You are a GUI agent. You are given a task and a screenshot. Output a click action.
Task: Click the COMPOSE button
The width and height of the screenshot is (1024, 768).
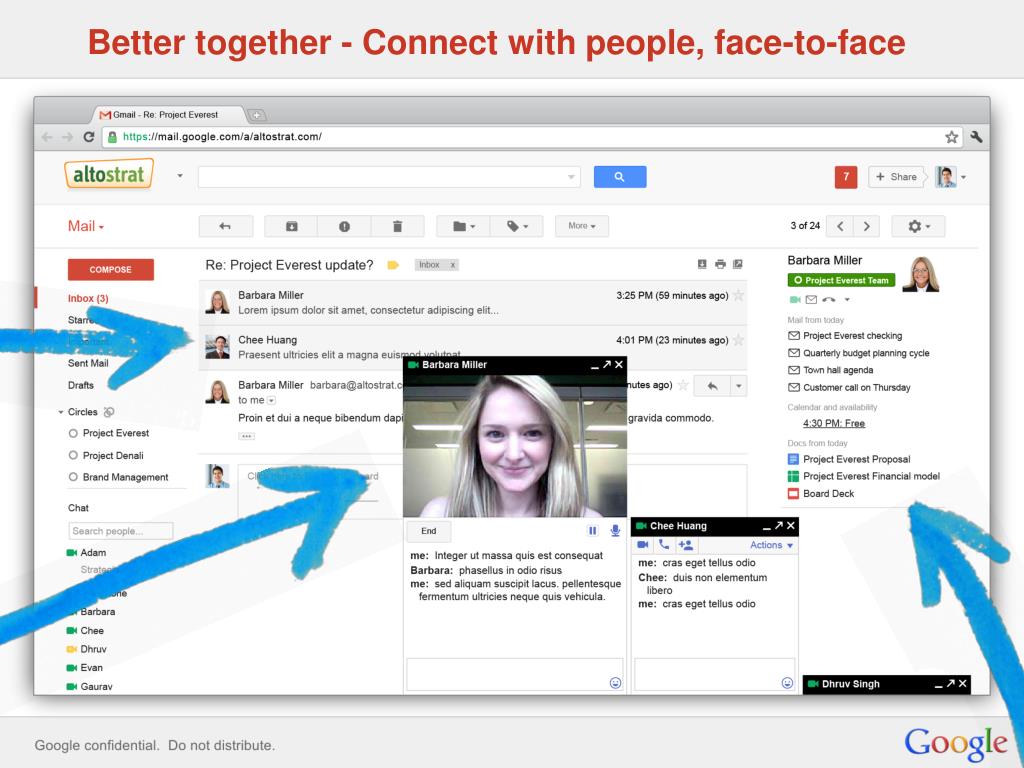click(x=110, y=270)
